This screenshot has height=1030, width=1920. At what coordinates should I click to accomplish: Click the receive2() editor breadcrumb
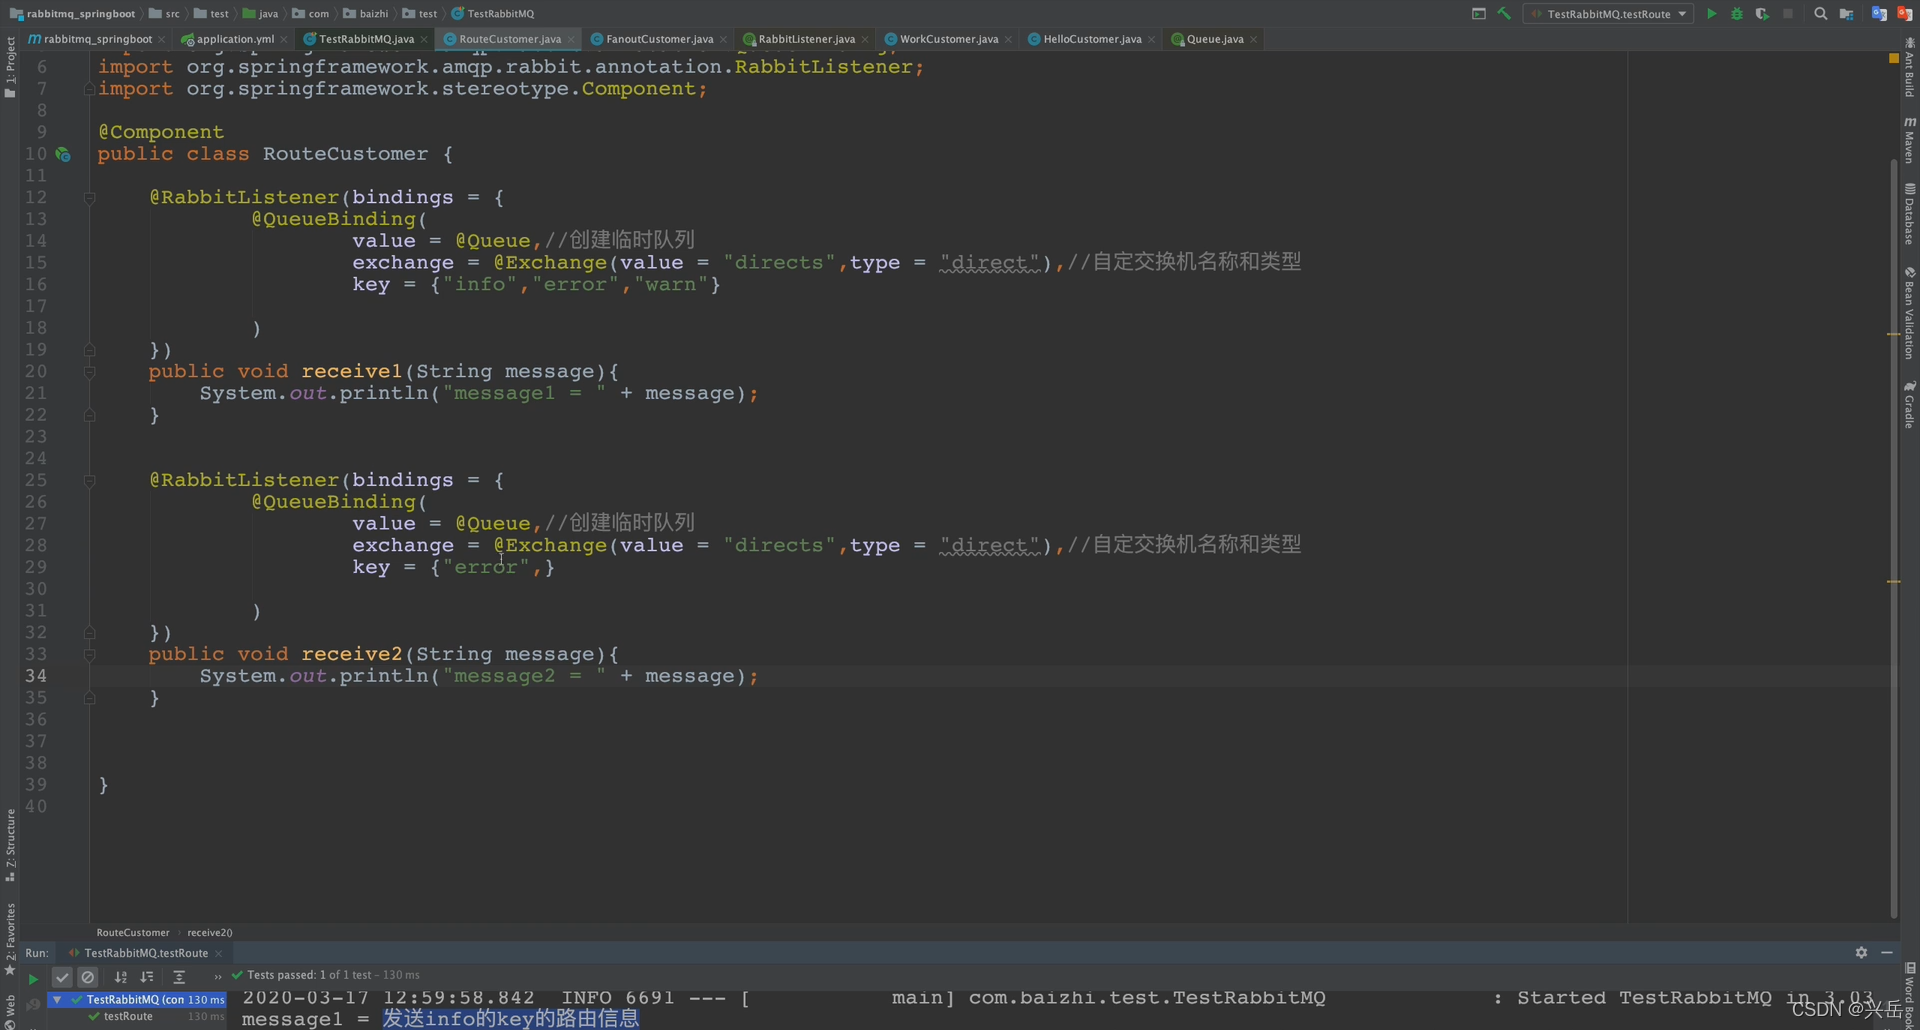(210, 933)
